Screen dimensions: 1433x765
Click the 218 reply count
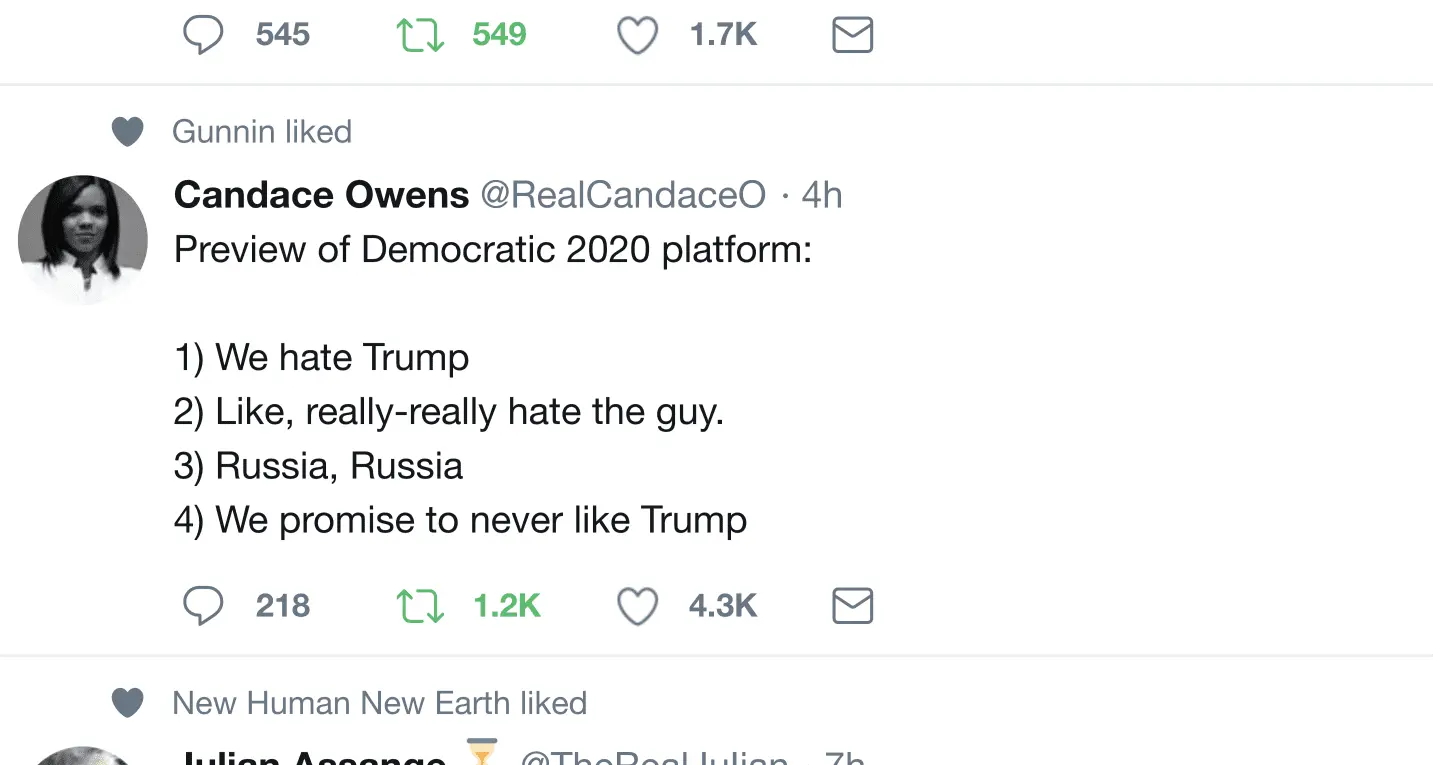(x=283, y=606)
